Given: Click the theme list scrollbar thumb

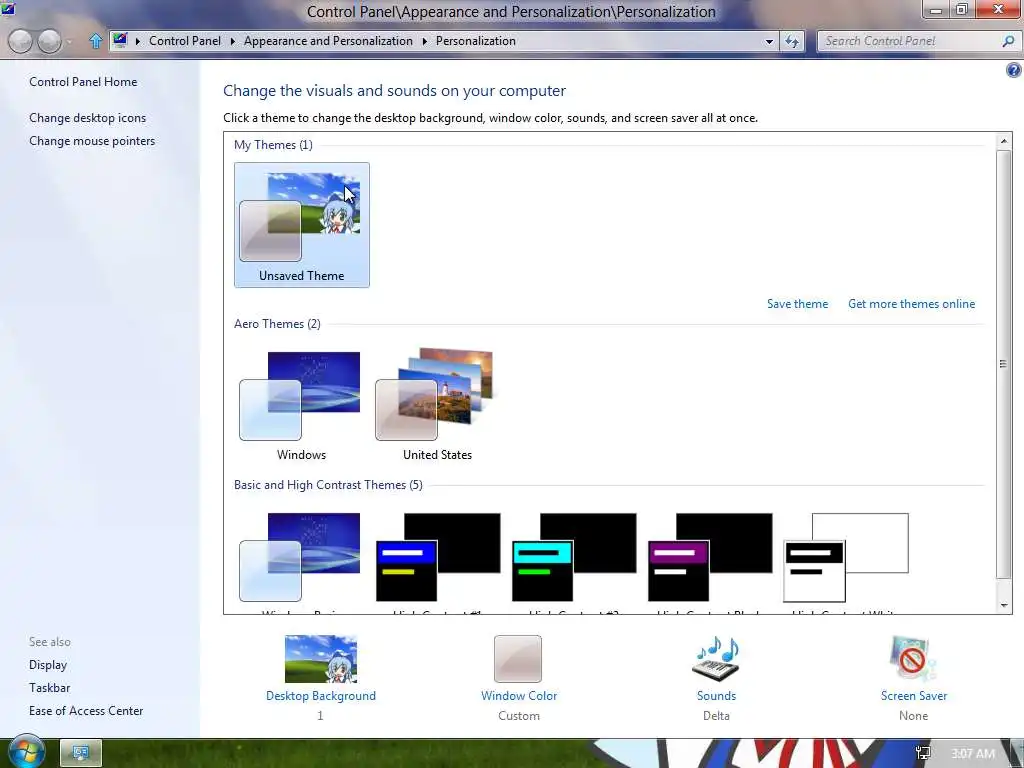Looking at the screenshot, I should 1004,364.
